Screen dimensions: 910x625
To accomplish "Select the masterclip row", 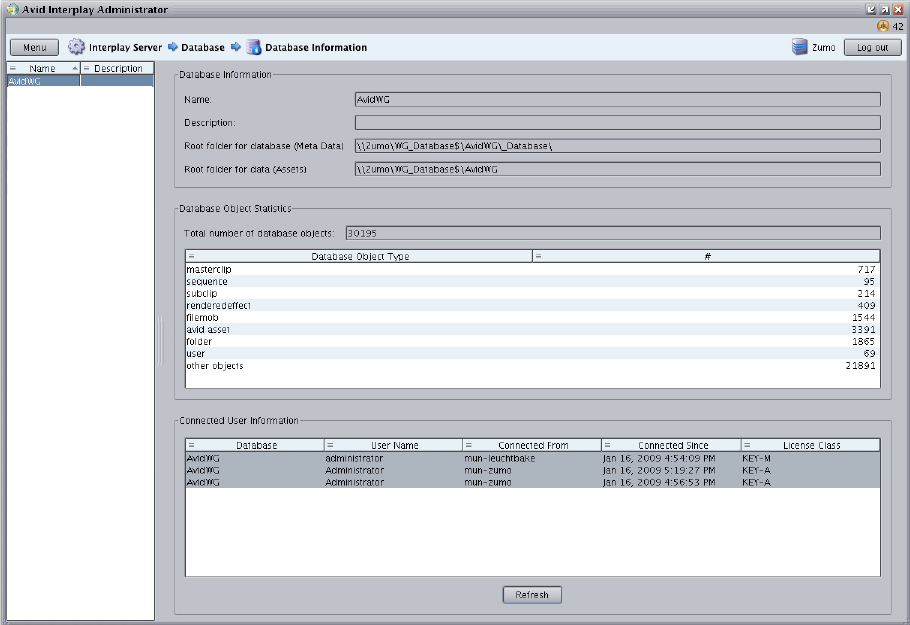I will 533,269.
